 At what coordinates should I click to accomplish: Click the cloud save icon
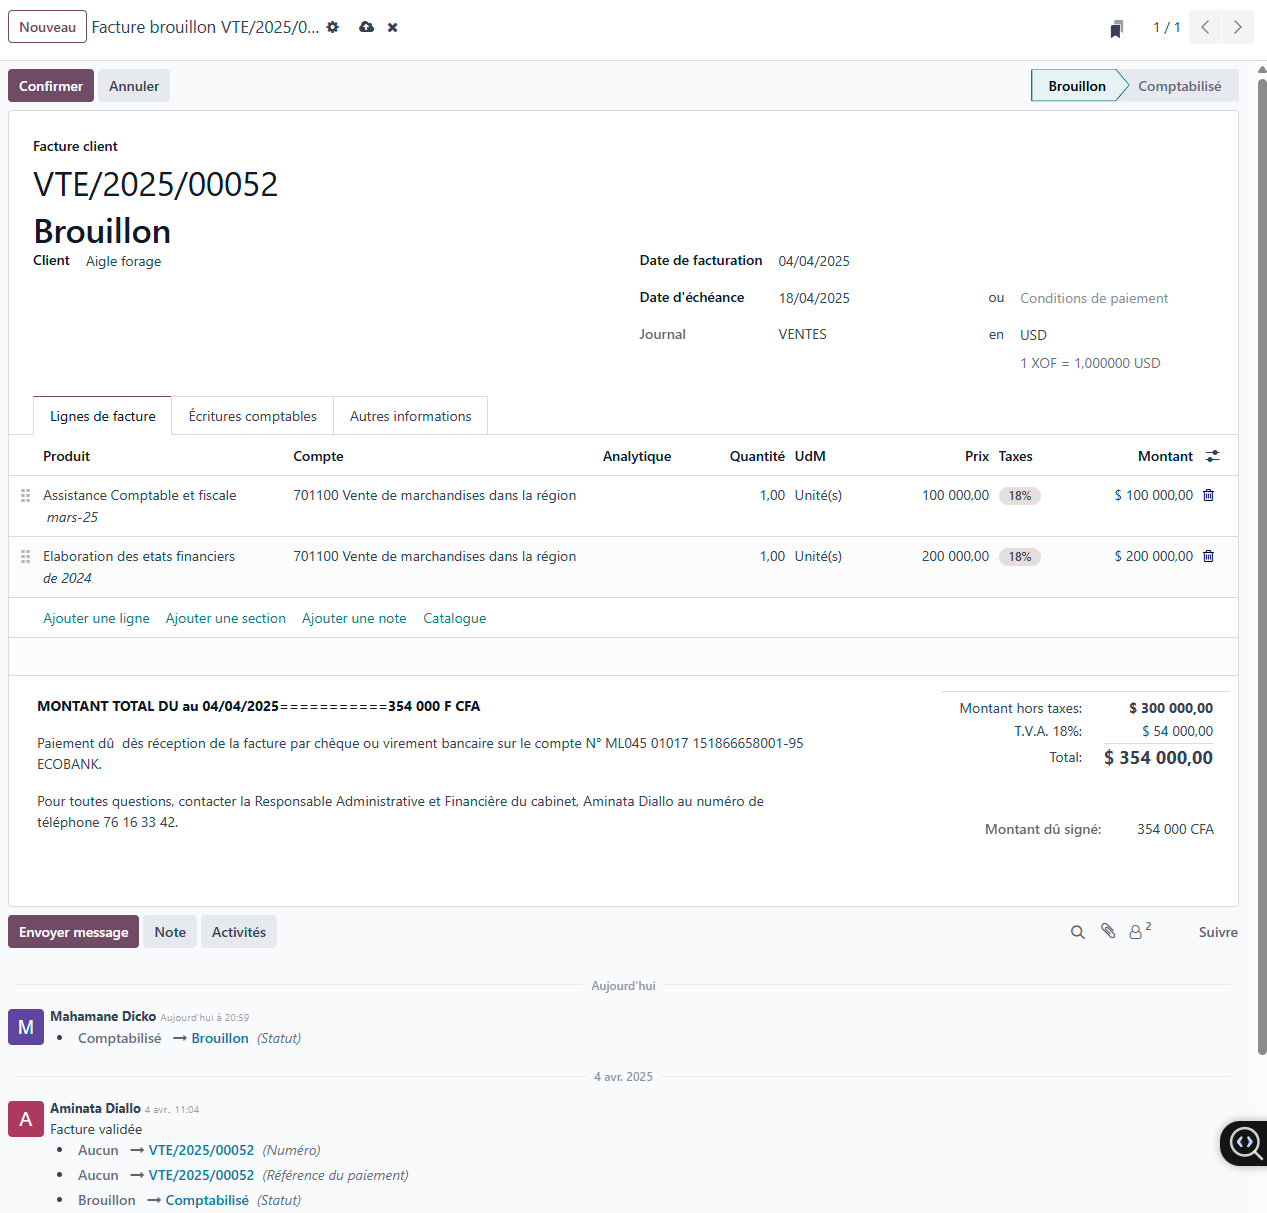pyautogui.click(x=367, y=27)
